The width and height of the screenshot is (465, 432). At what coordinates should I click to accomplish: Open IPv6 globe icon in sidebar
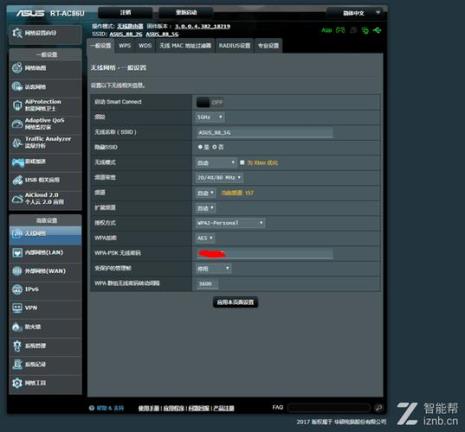tap(17, 289)
